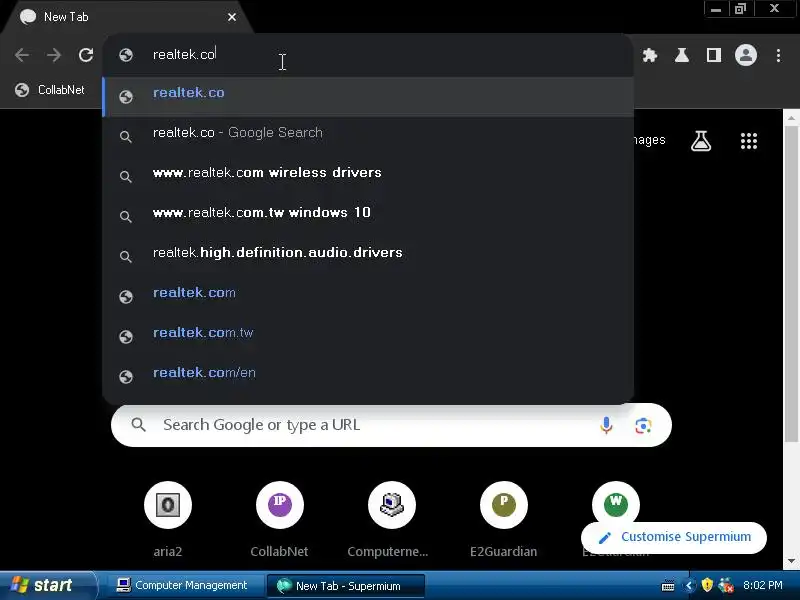The width and height of the screenshot is (800, 600).
Task: Click the New Tab - Supermium taskbar button
Action: tap(346, 585)
